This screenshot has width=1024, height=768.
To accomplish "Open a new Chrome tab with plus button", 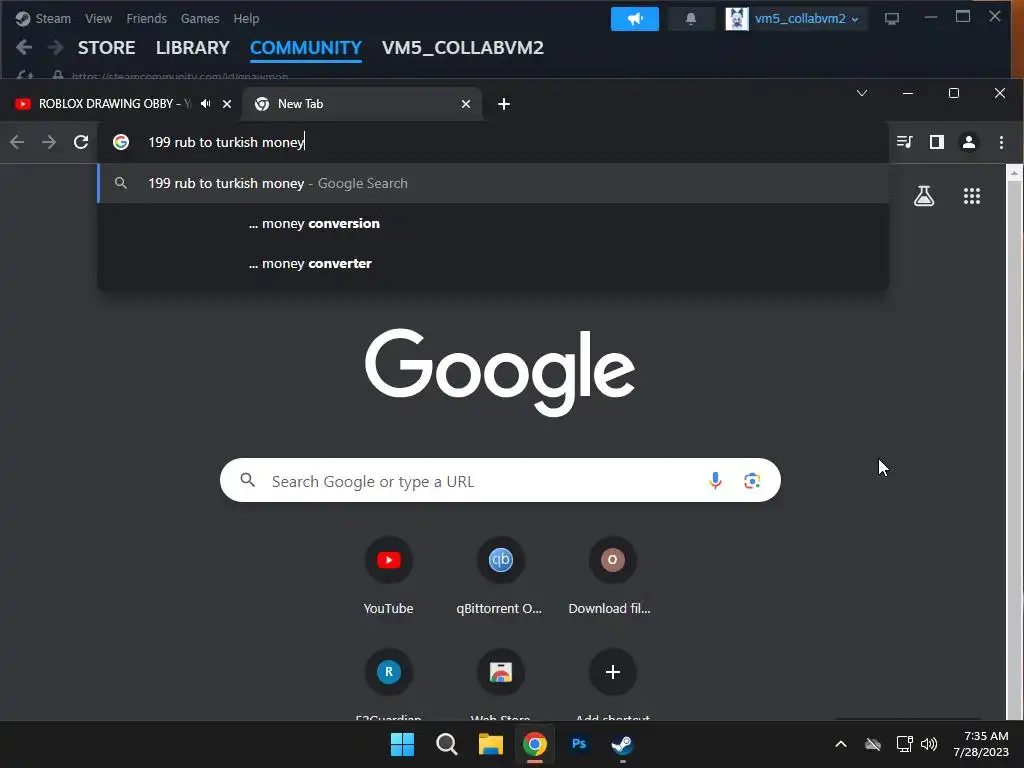I will 504,104.
